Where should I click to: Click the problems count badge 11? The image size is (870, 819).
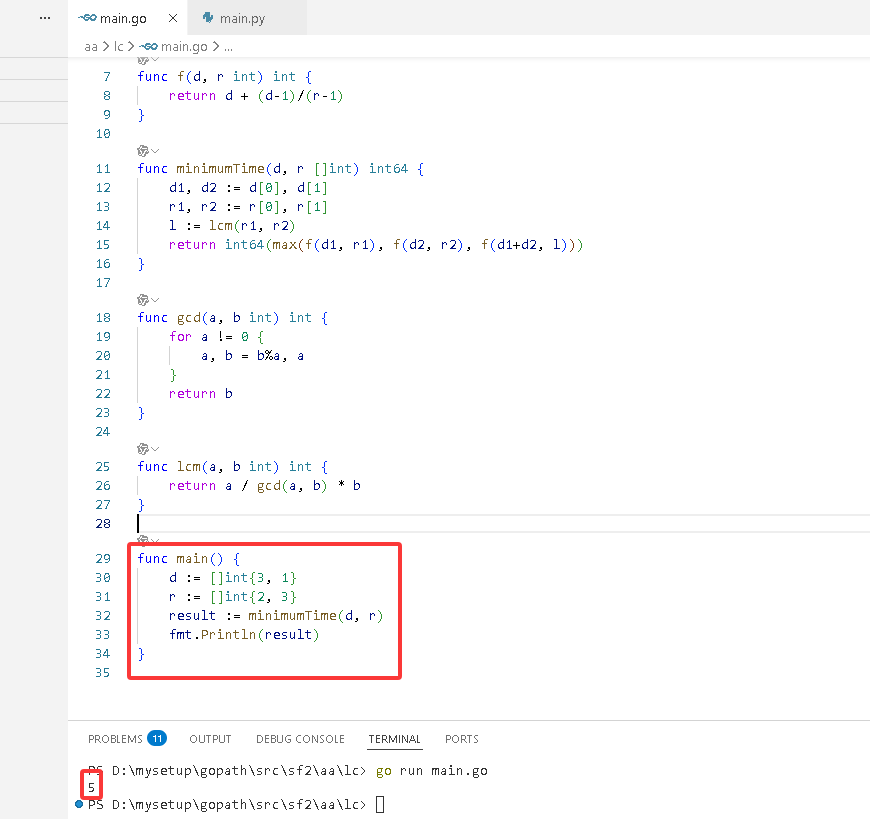tap(157, 739)
